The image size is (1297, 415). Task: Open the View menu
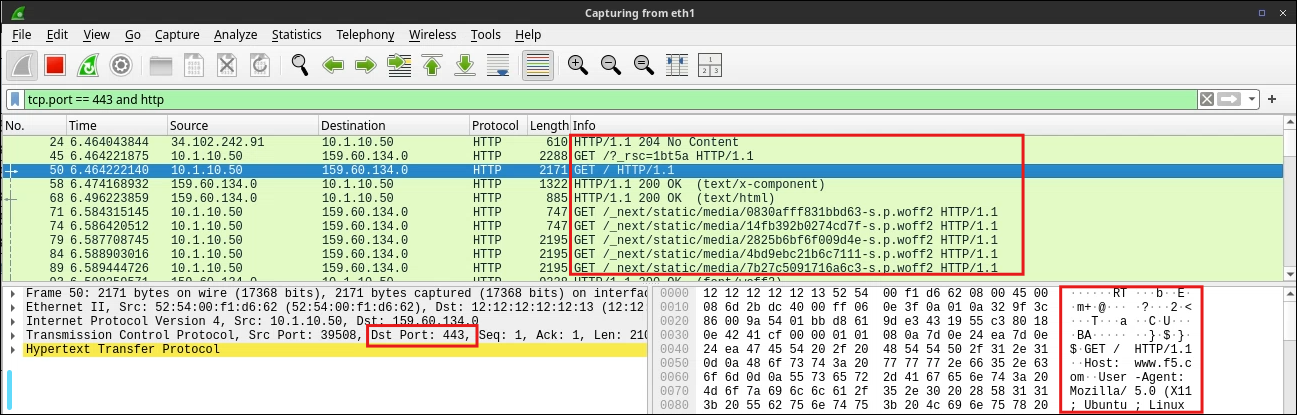click(x=96, y=34)
